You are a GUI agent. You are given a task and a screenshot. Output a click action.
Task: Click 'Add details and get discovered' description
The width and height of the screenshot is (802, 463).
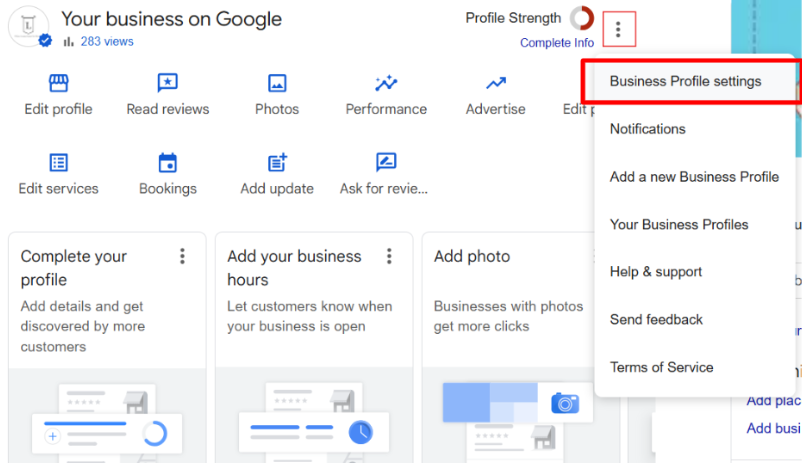click(x=82, y=326)
